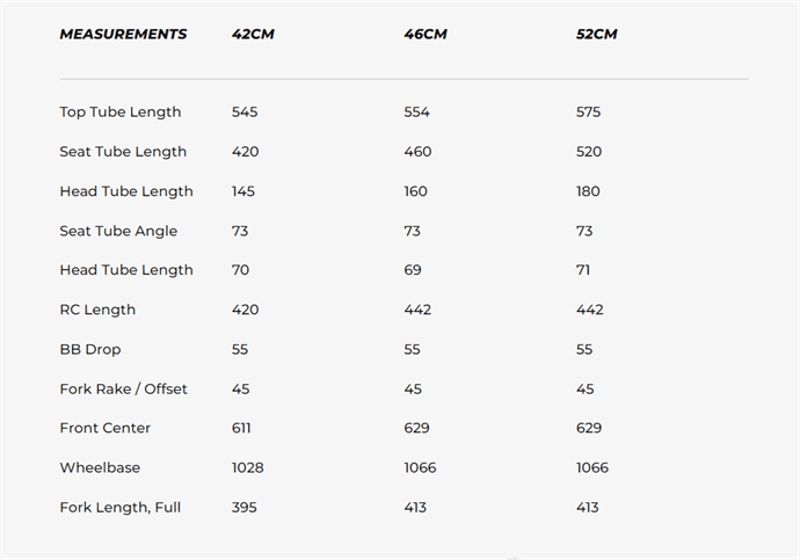Click the 575 top tube value
The image size is (800, 560).
pos(589,112)
